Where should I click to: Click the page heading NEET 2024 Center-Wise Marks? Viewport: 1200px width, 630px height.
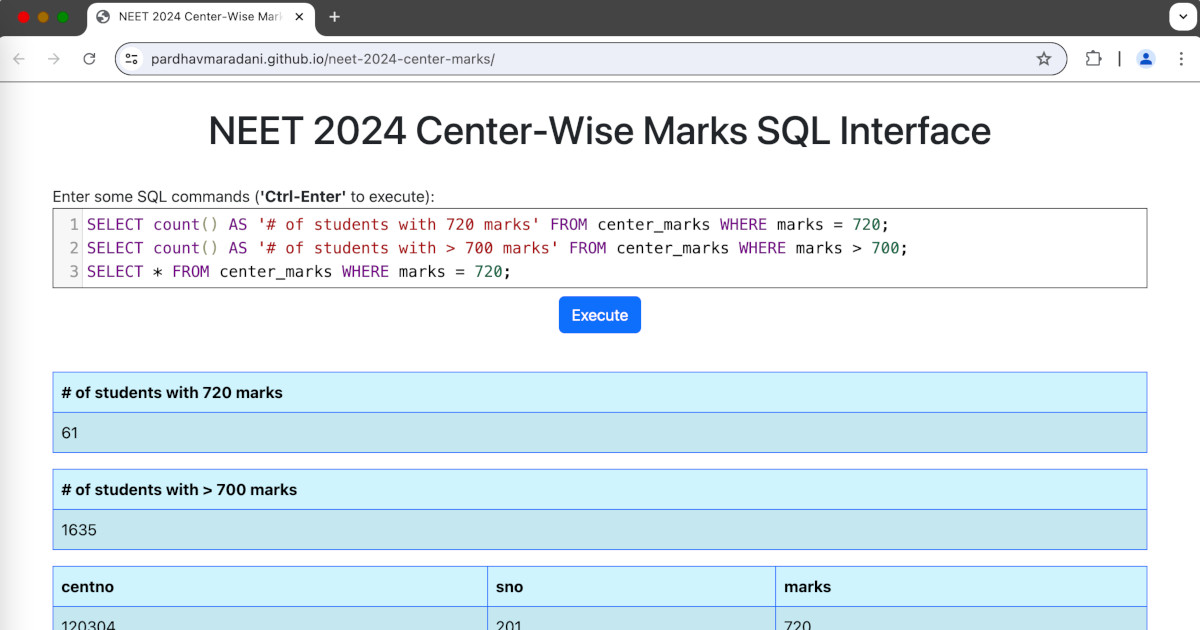(600, 131)
